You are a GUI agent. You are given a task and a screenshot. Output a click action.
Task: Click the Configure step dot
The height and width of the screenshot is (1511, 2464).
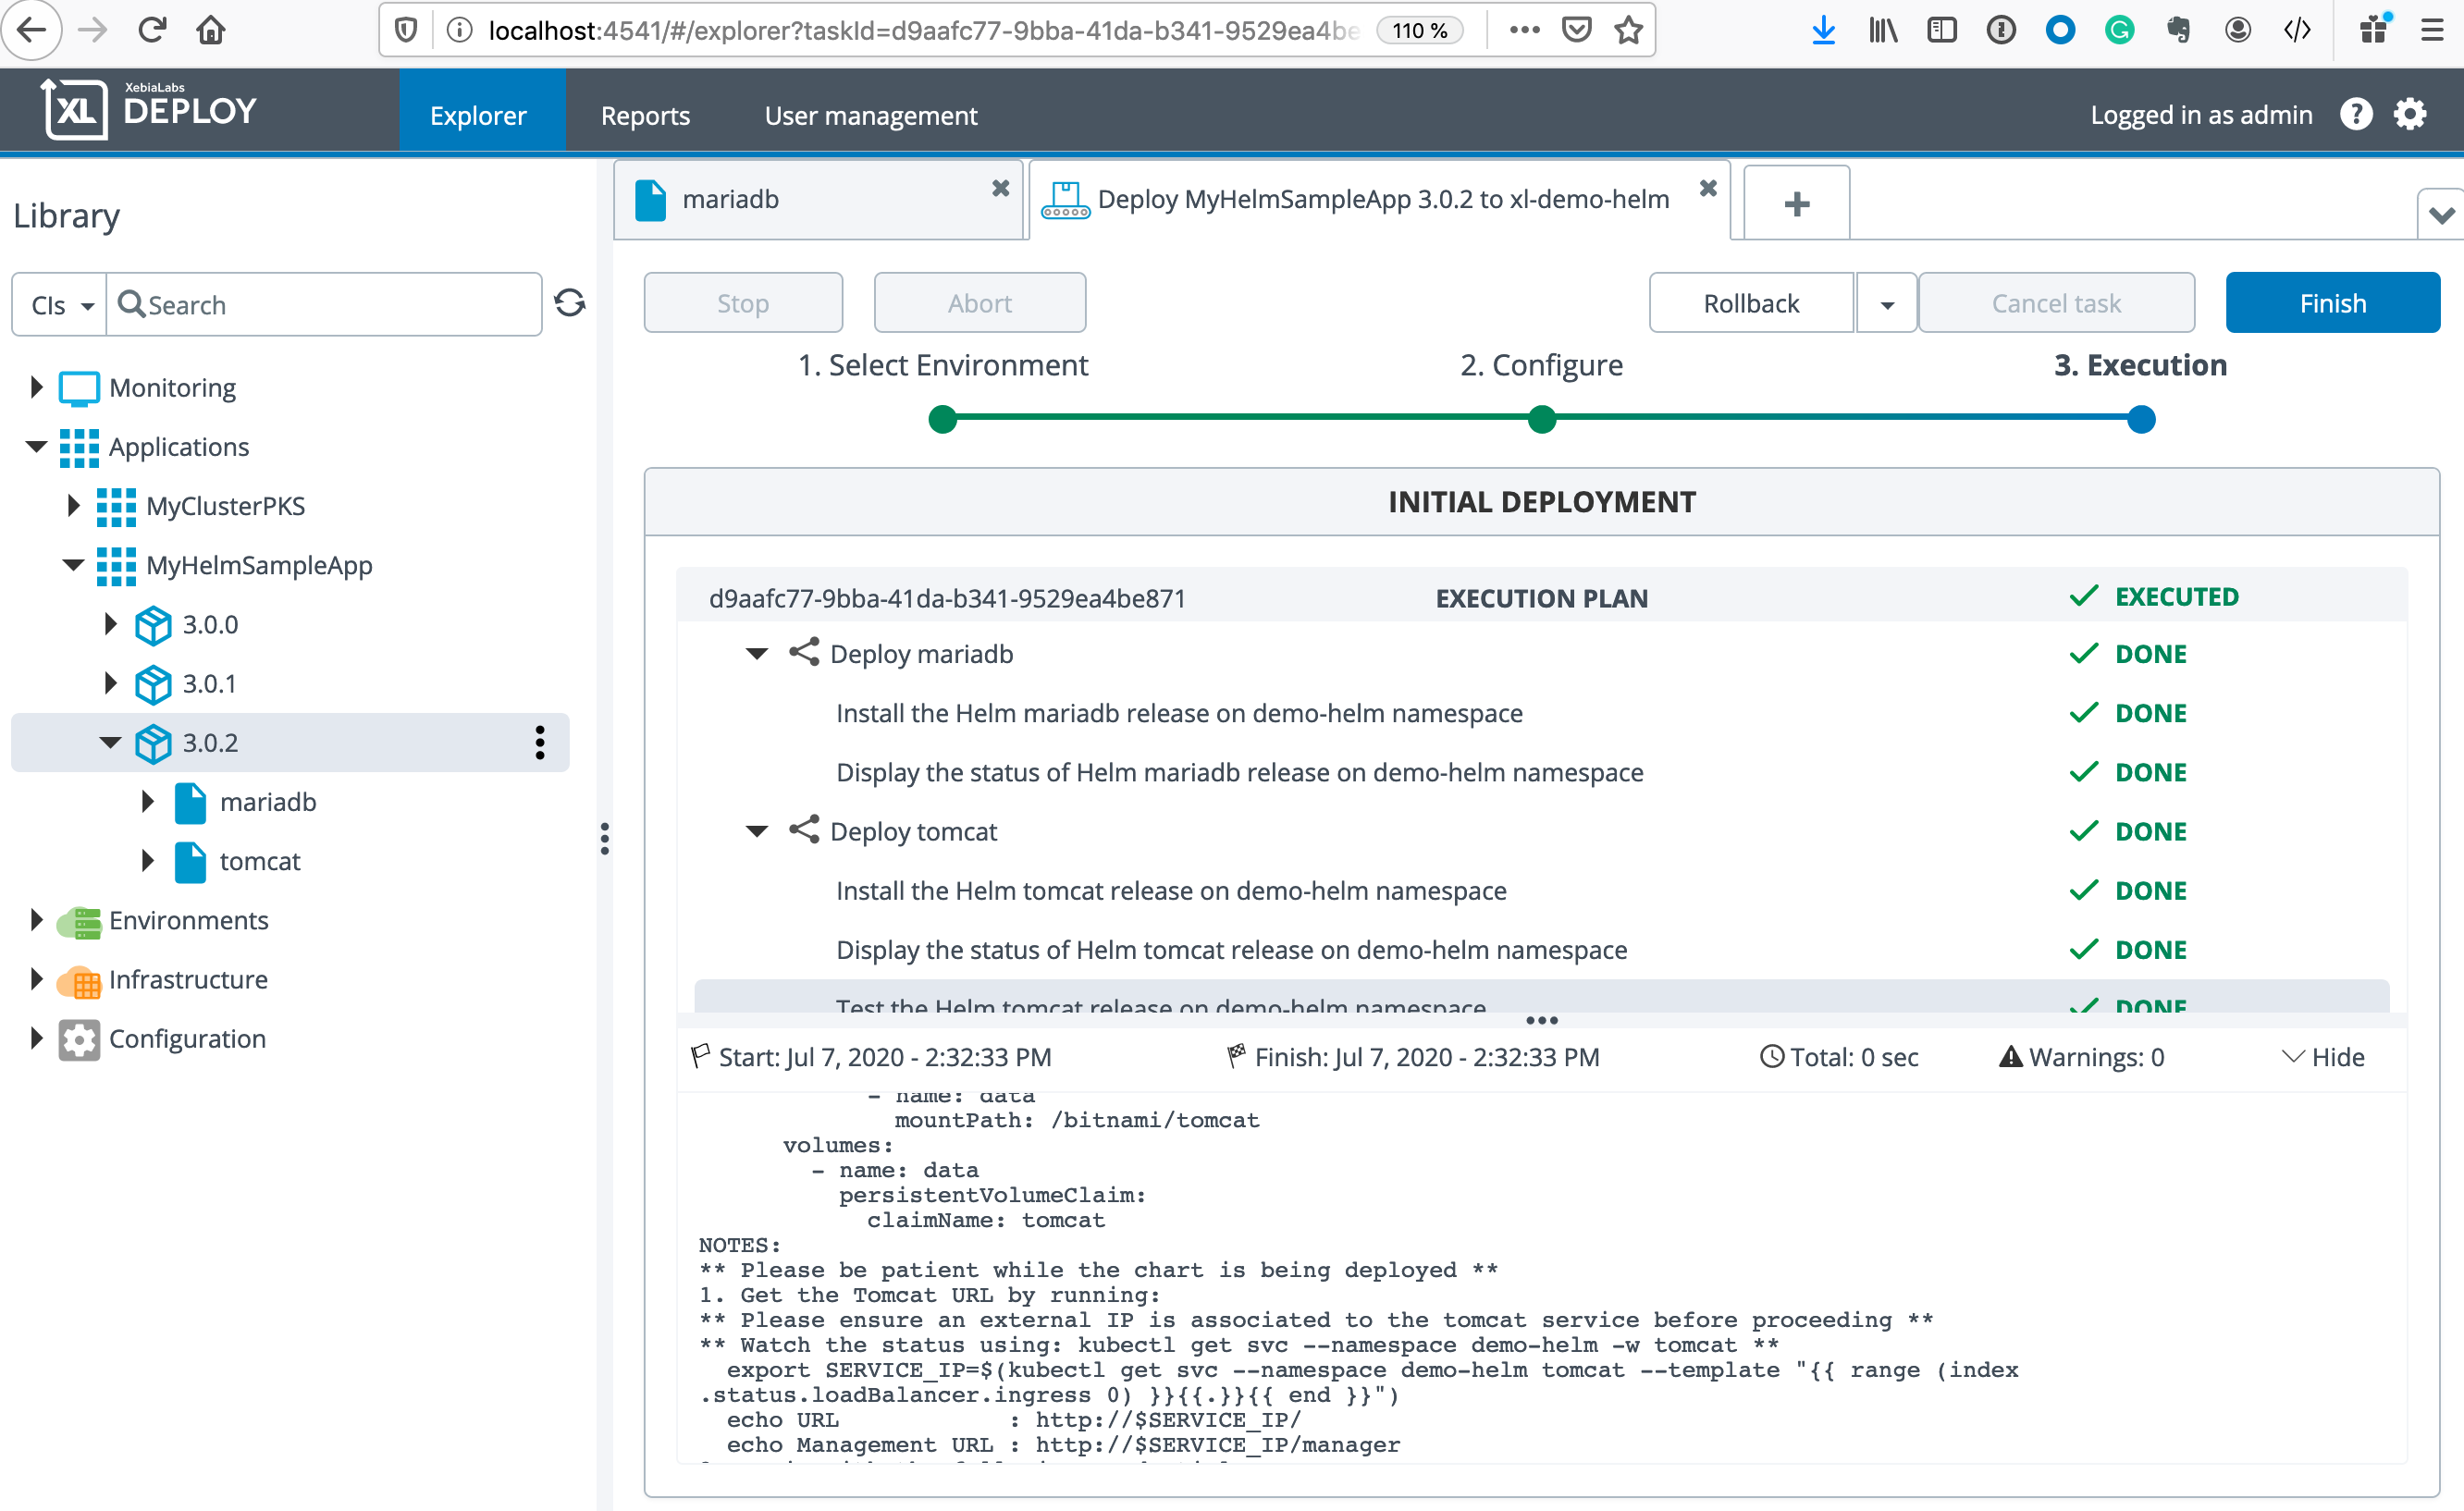click(1541, 420)
